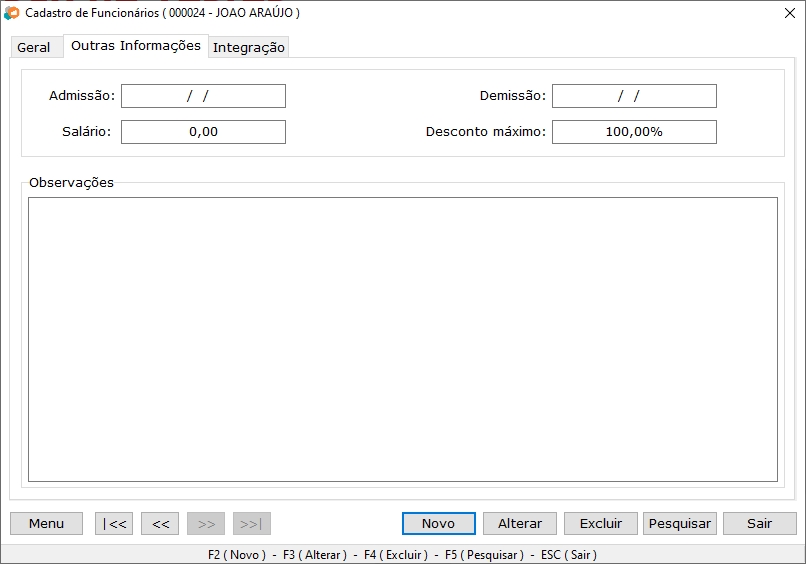The height and width of the screenshot is (564, 806).
Task: Open the Integração tab
Action: (249, 47)
